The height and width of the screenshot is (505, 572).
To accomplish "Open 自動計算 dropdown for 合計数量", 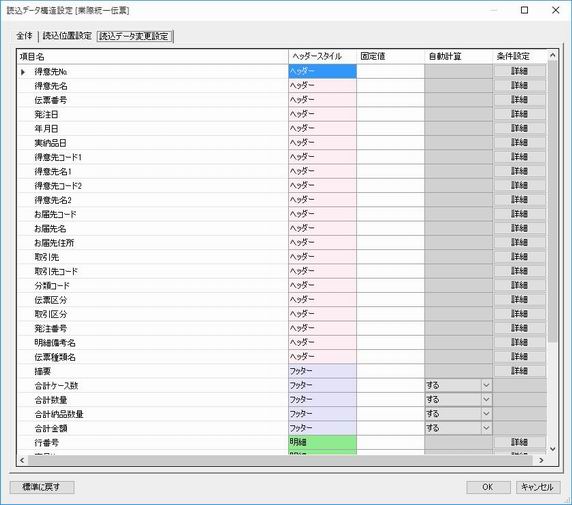I will coord(486,399).
